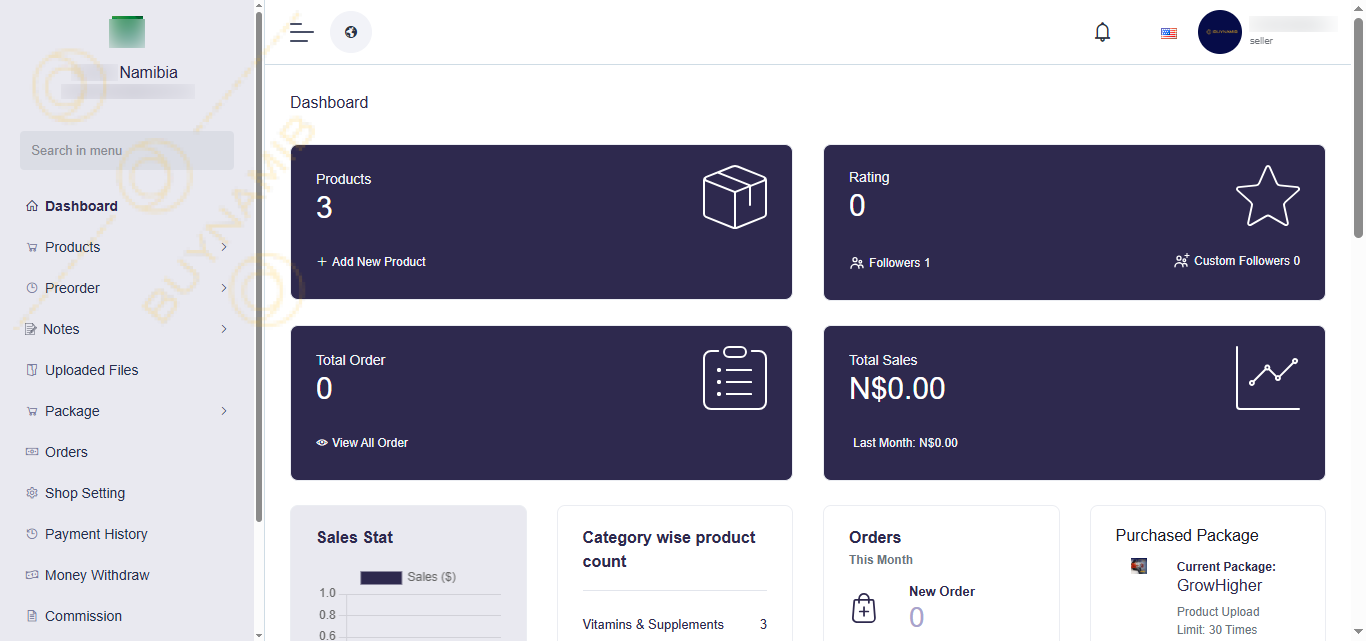
Task: Open Shop Setting in sidebar
Action: [84, 493]
